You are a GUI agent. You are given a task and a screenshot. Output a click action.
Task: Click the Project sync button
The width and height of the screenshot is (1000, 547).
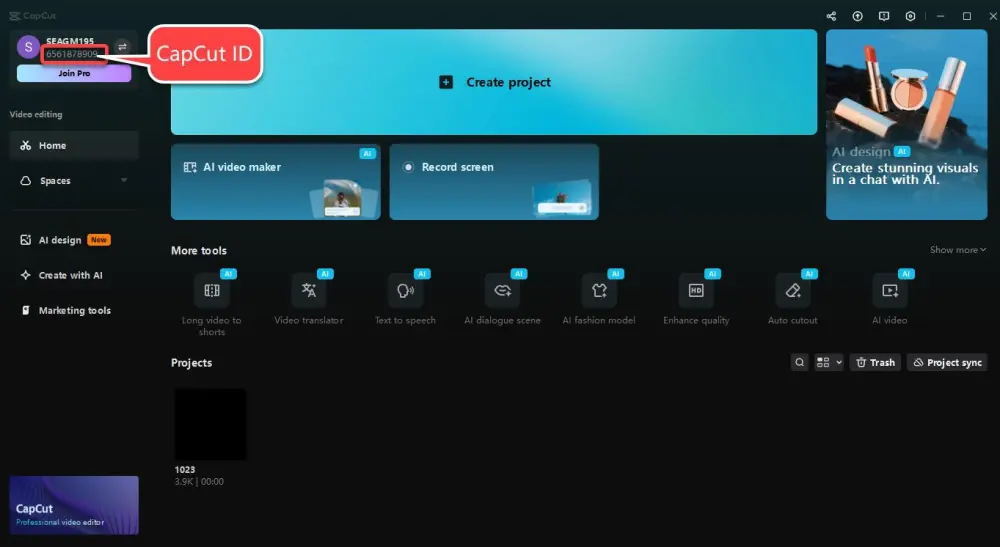(x=946, y=363)
